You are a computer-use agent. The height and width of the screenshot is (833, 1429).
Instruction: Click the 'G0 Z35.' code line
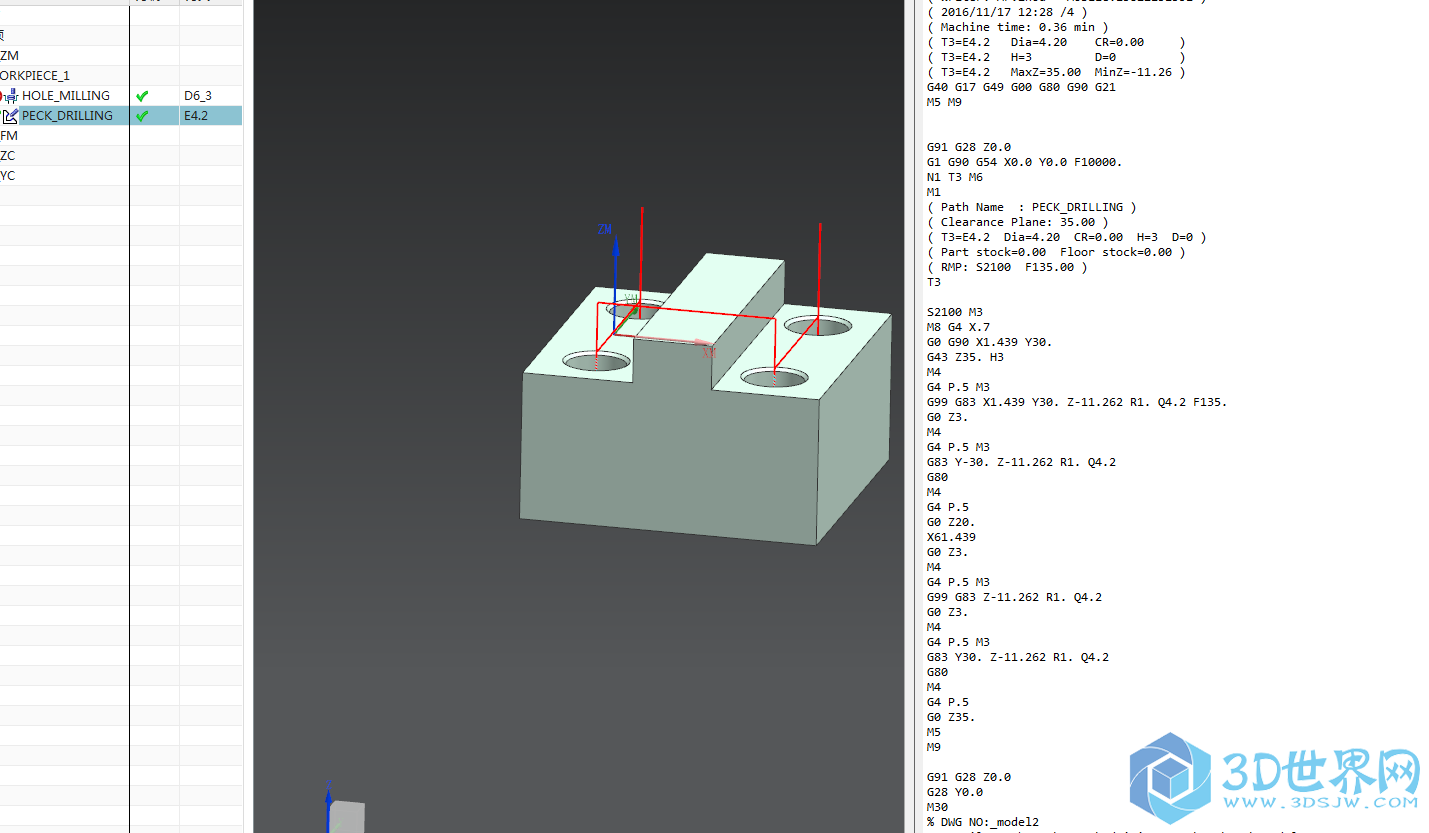pos(951,717)
